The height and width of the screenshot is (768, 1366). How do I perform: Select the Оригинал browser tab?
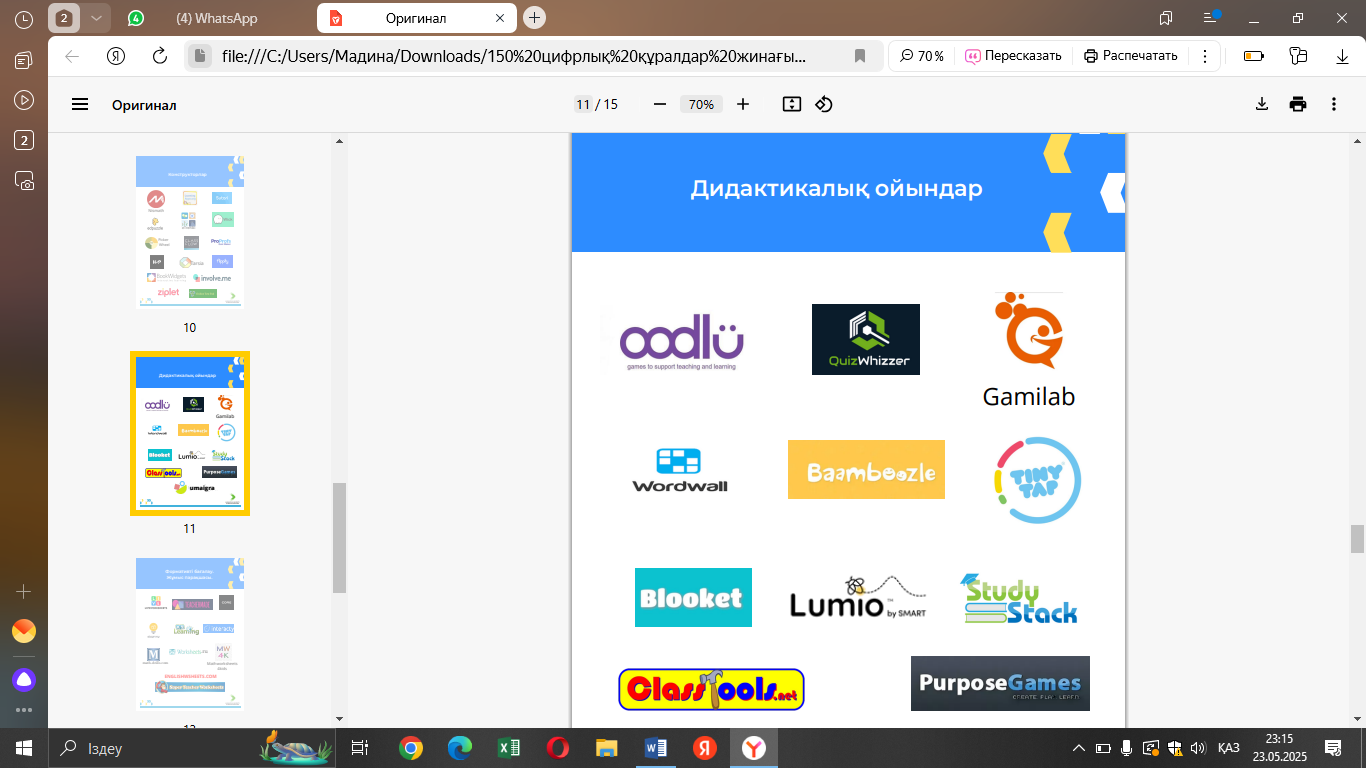pyautogui.click(x=416, y=18)
